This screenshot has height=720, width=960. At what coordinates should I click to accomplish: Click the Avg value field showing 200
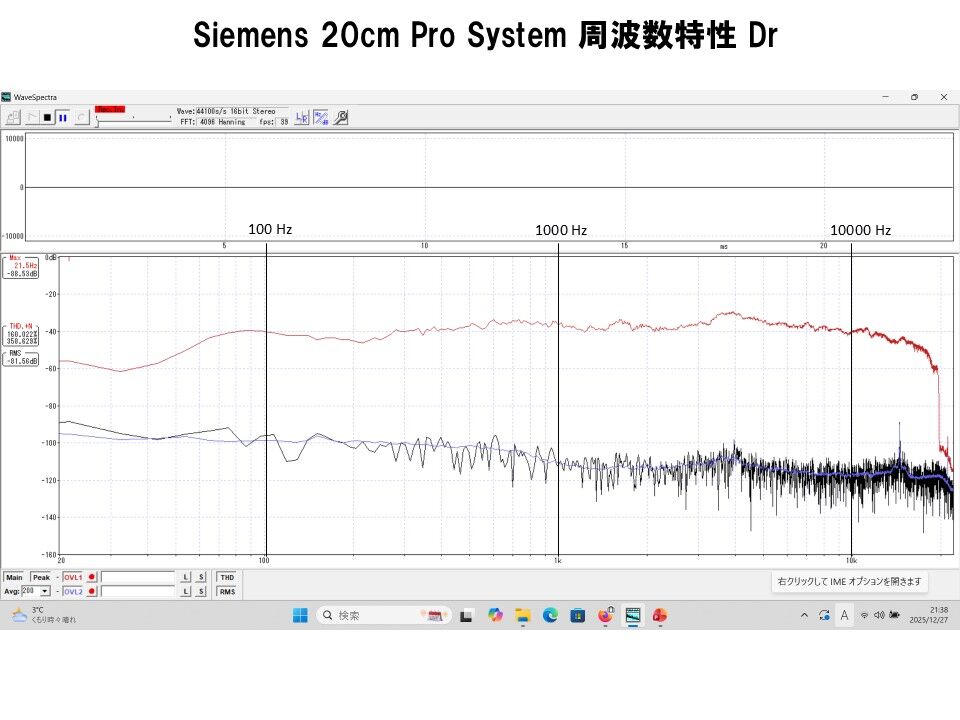pos(31,591)
